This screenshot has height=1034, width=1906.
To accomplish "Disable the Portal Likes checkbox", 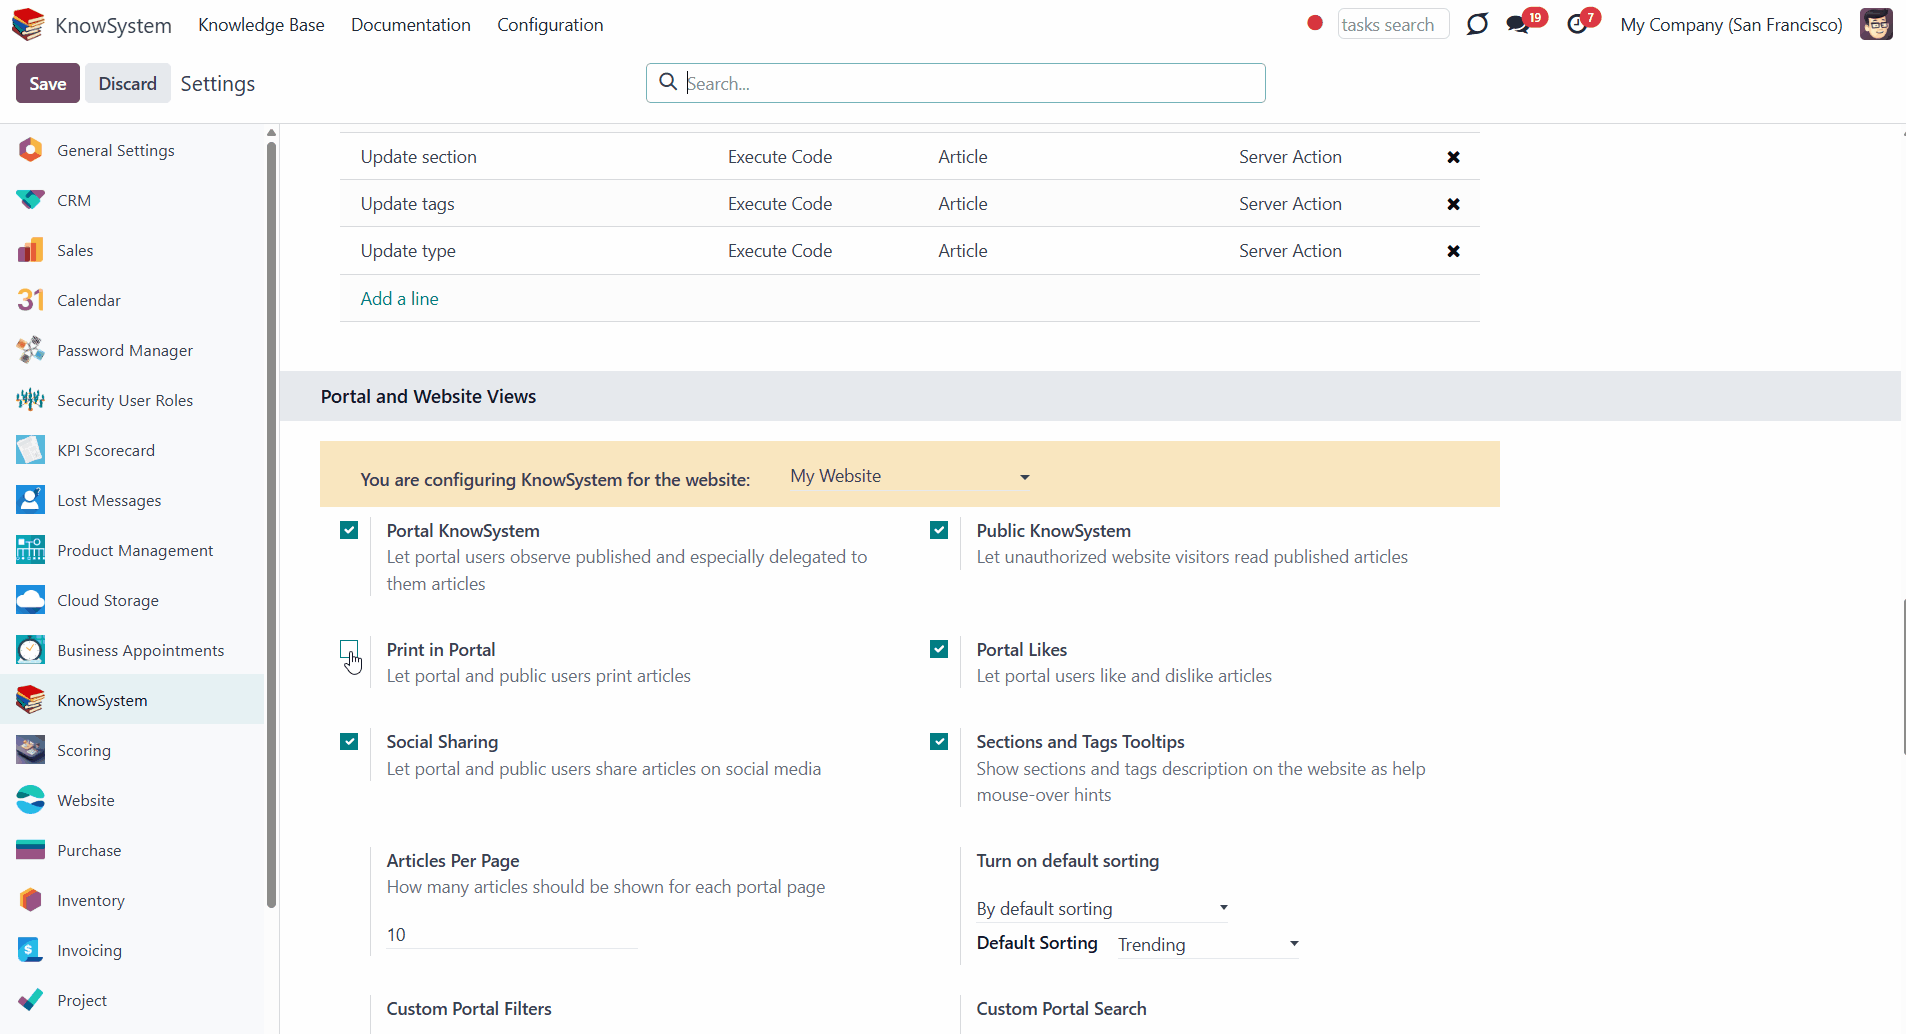I will tap(939, 649).
